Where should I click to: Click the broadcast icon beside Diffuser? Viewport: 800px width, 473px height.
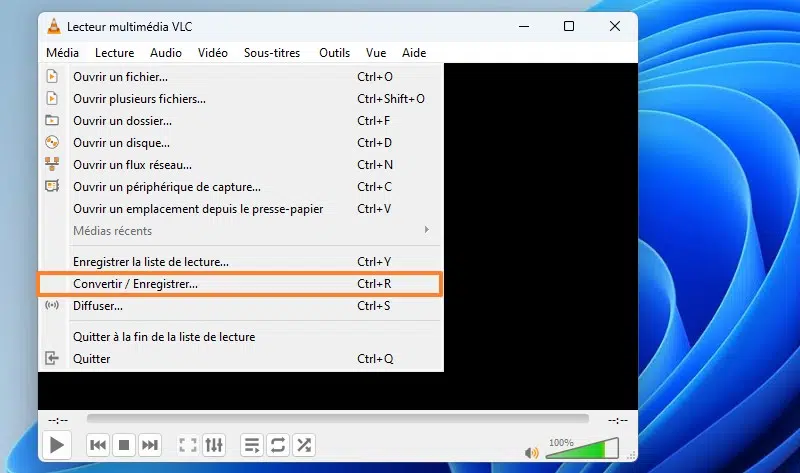click(52, 305)
